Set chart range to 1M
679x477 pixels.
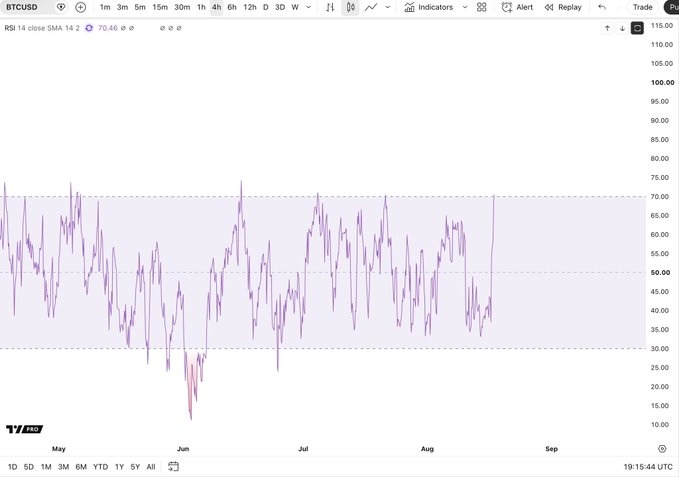(x=46, y=467)
